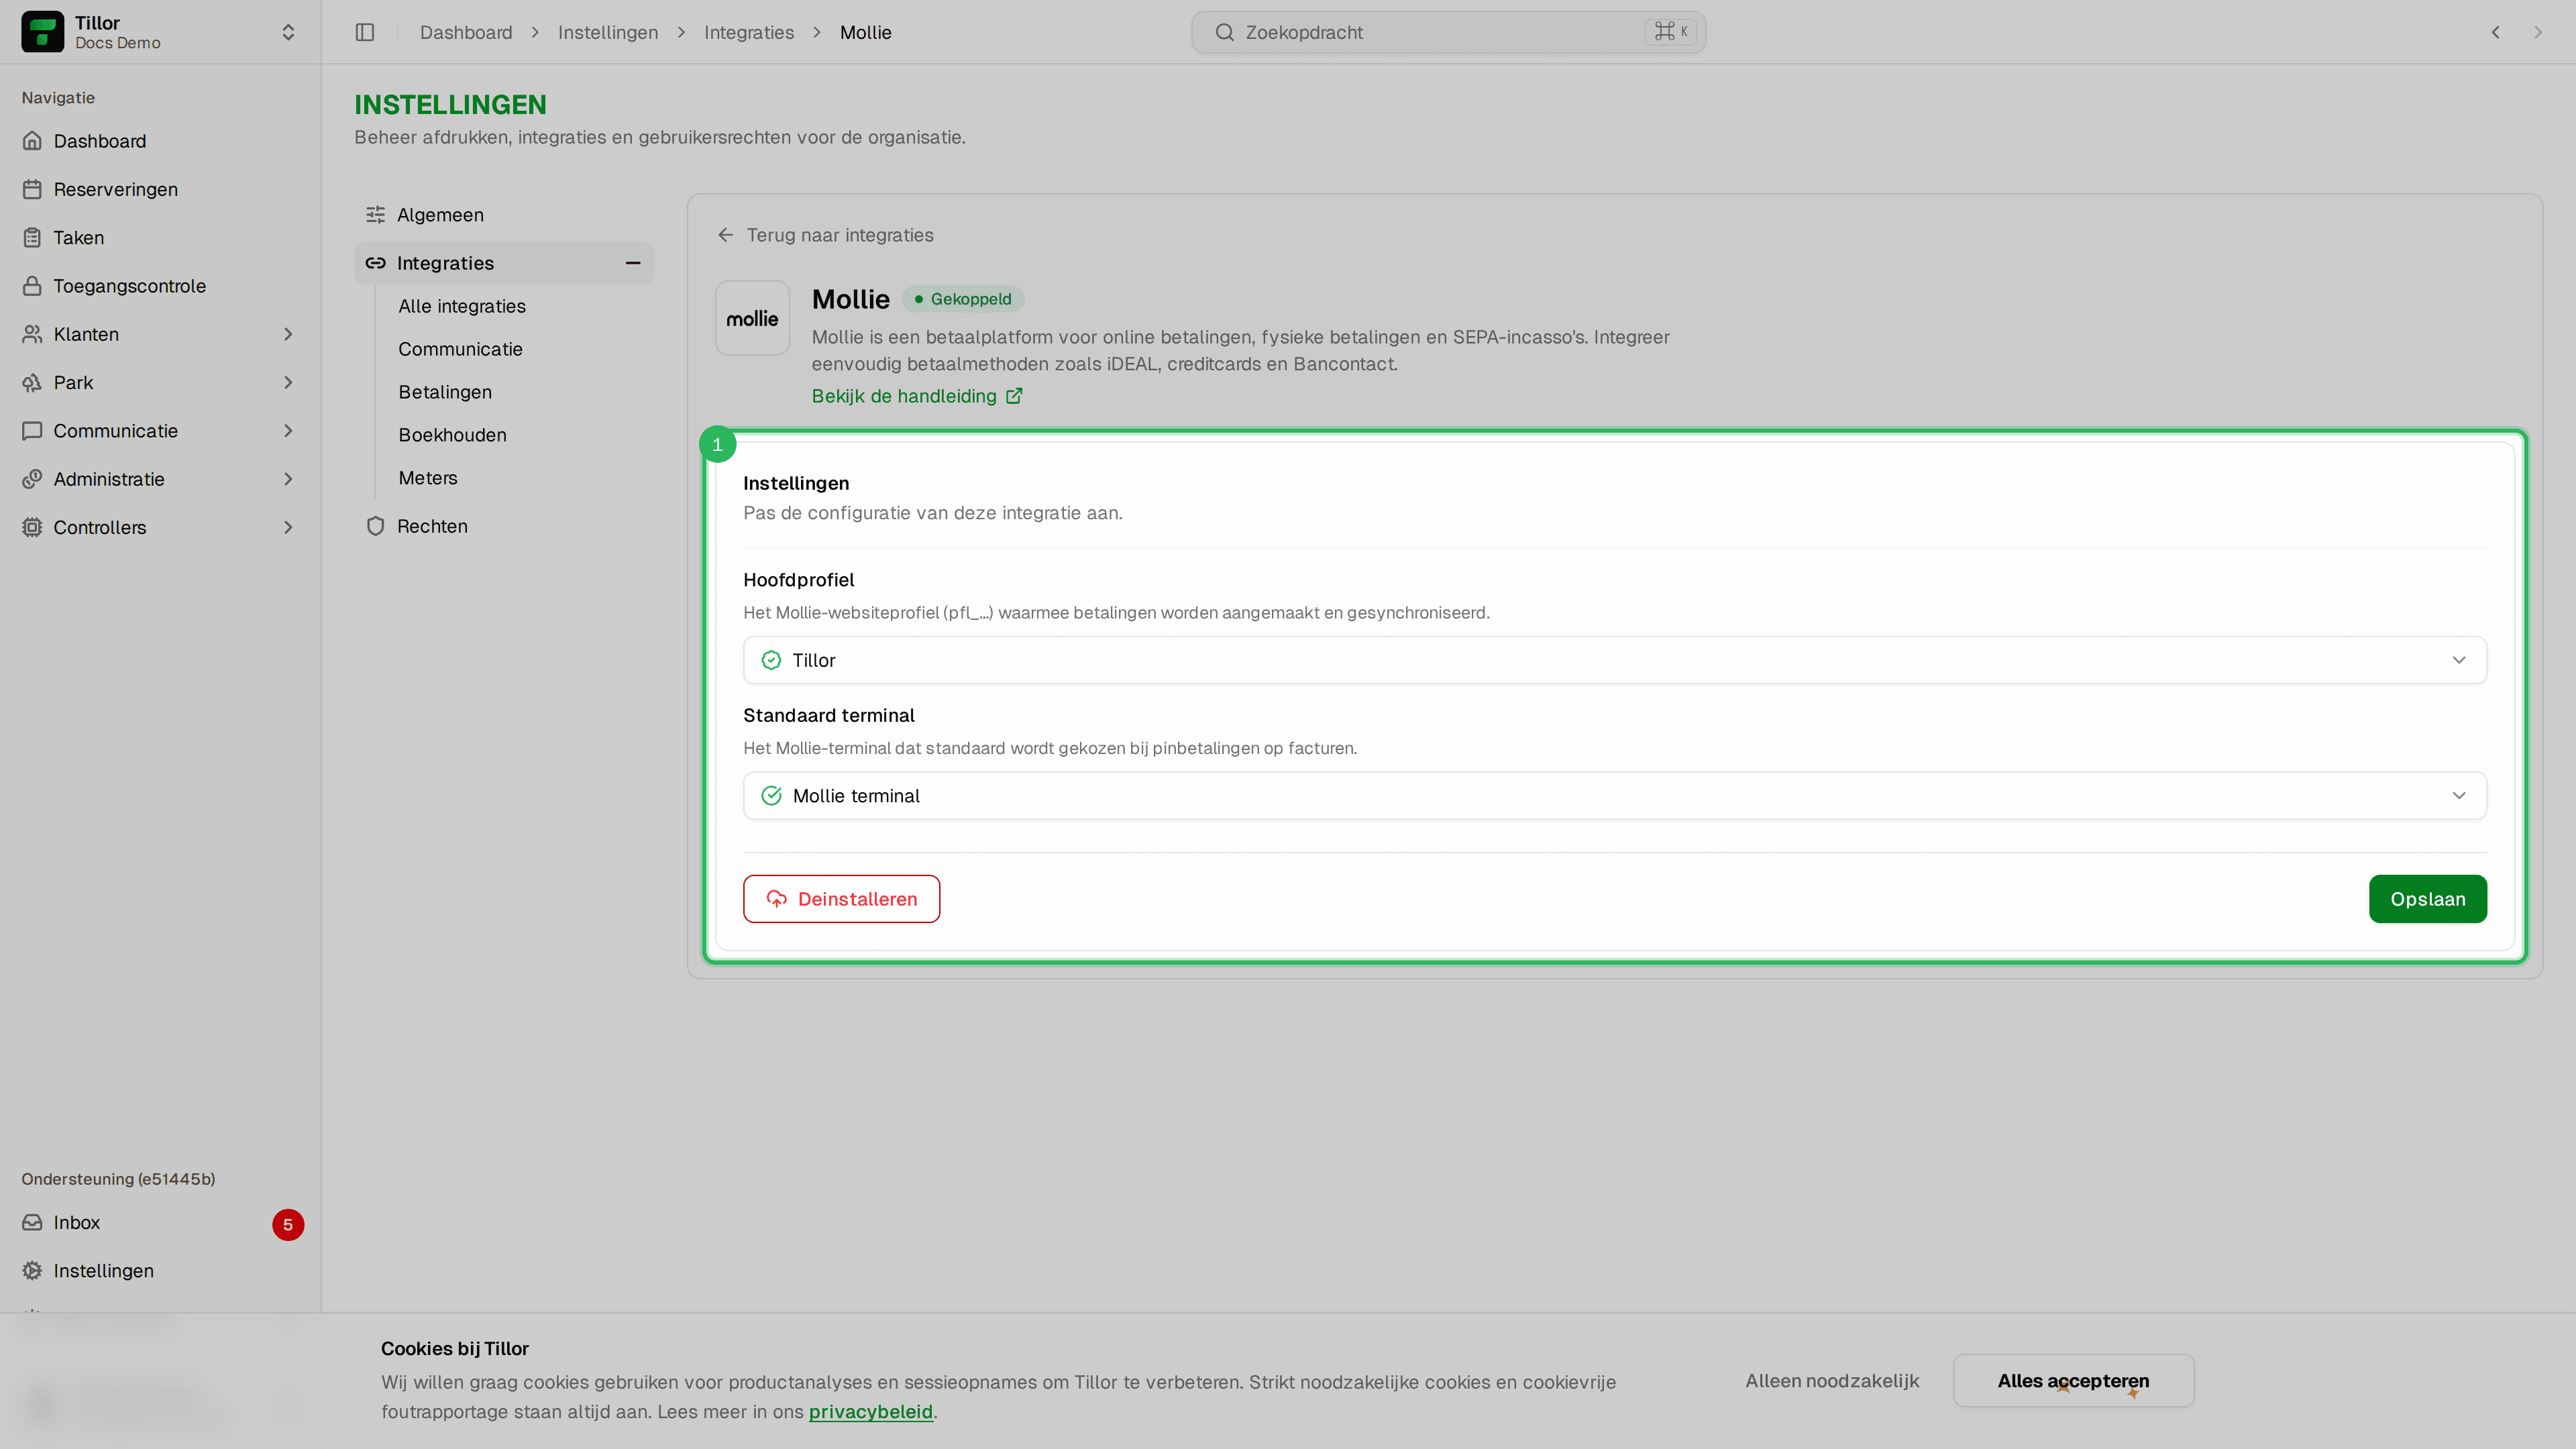This screenshot has height=1449, width=2576.
Task: Open the privacybeleid link
Action: coord(870,1412)
